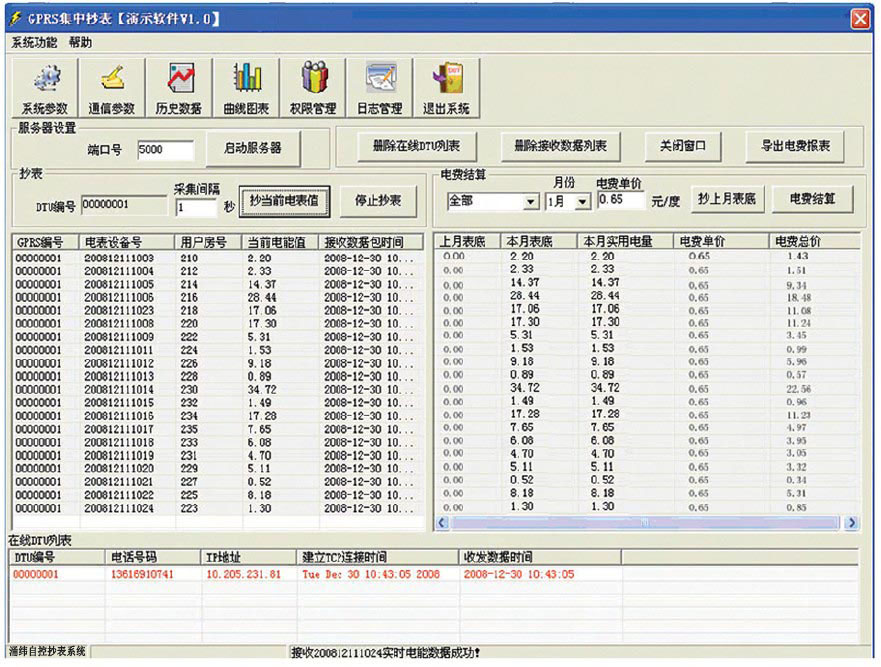Focus the 电费单价 field showing 0.65
This screenshot has width=881, height=667.
click(621, 199)
